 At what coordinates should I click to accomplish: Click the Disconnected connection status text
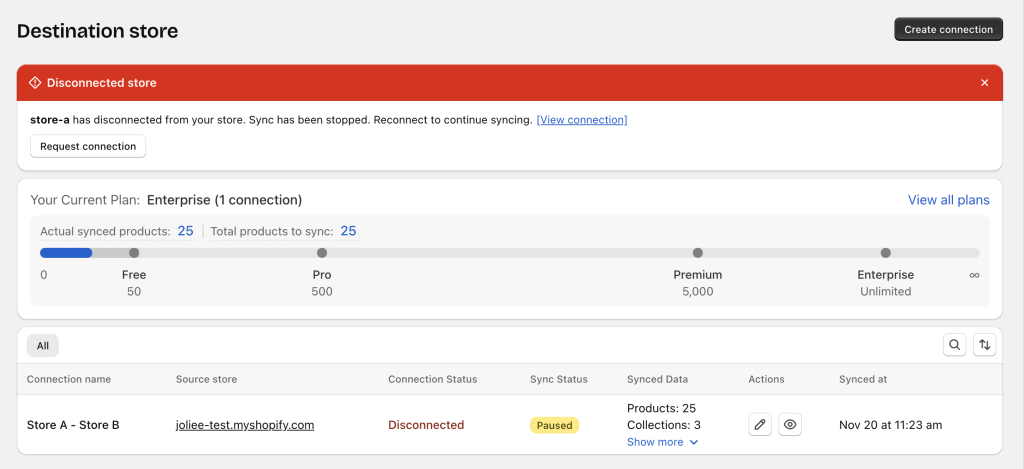click(426, 425)
